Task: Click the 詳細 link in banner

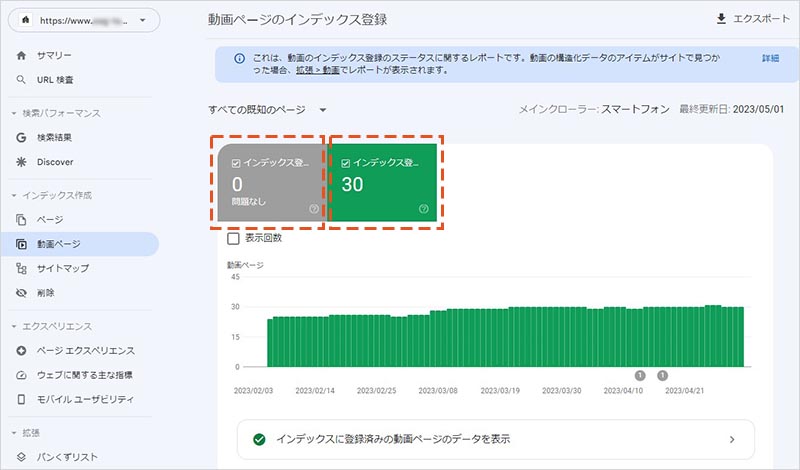Action: (769, 59)
